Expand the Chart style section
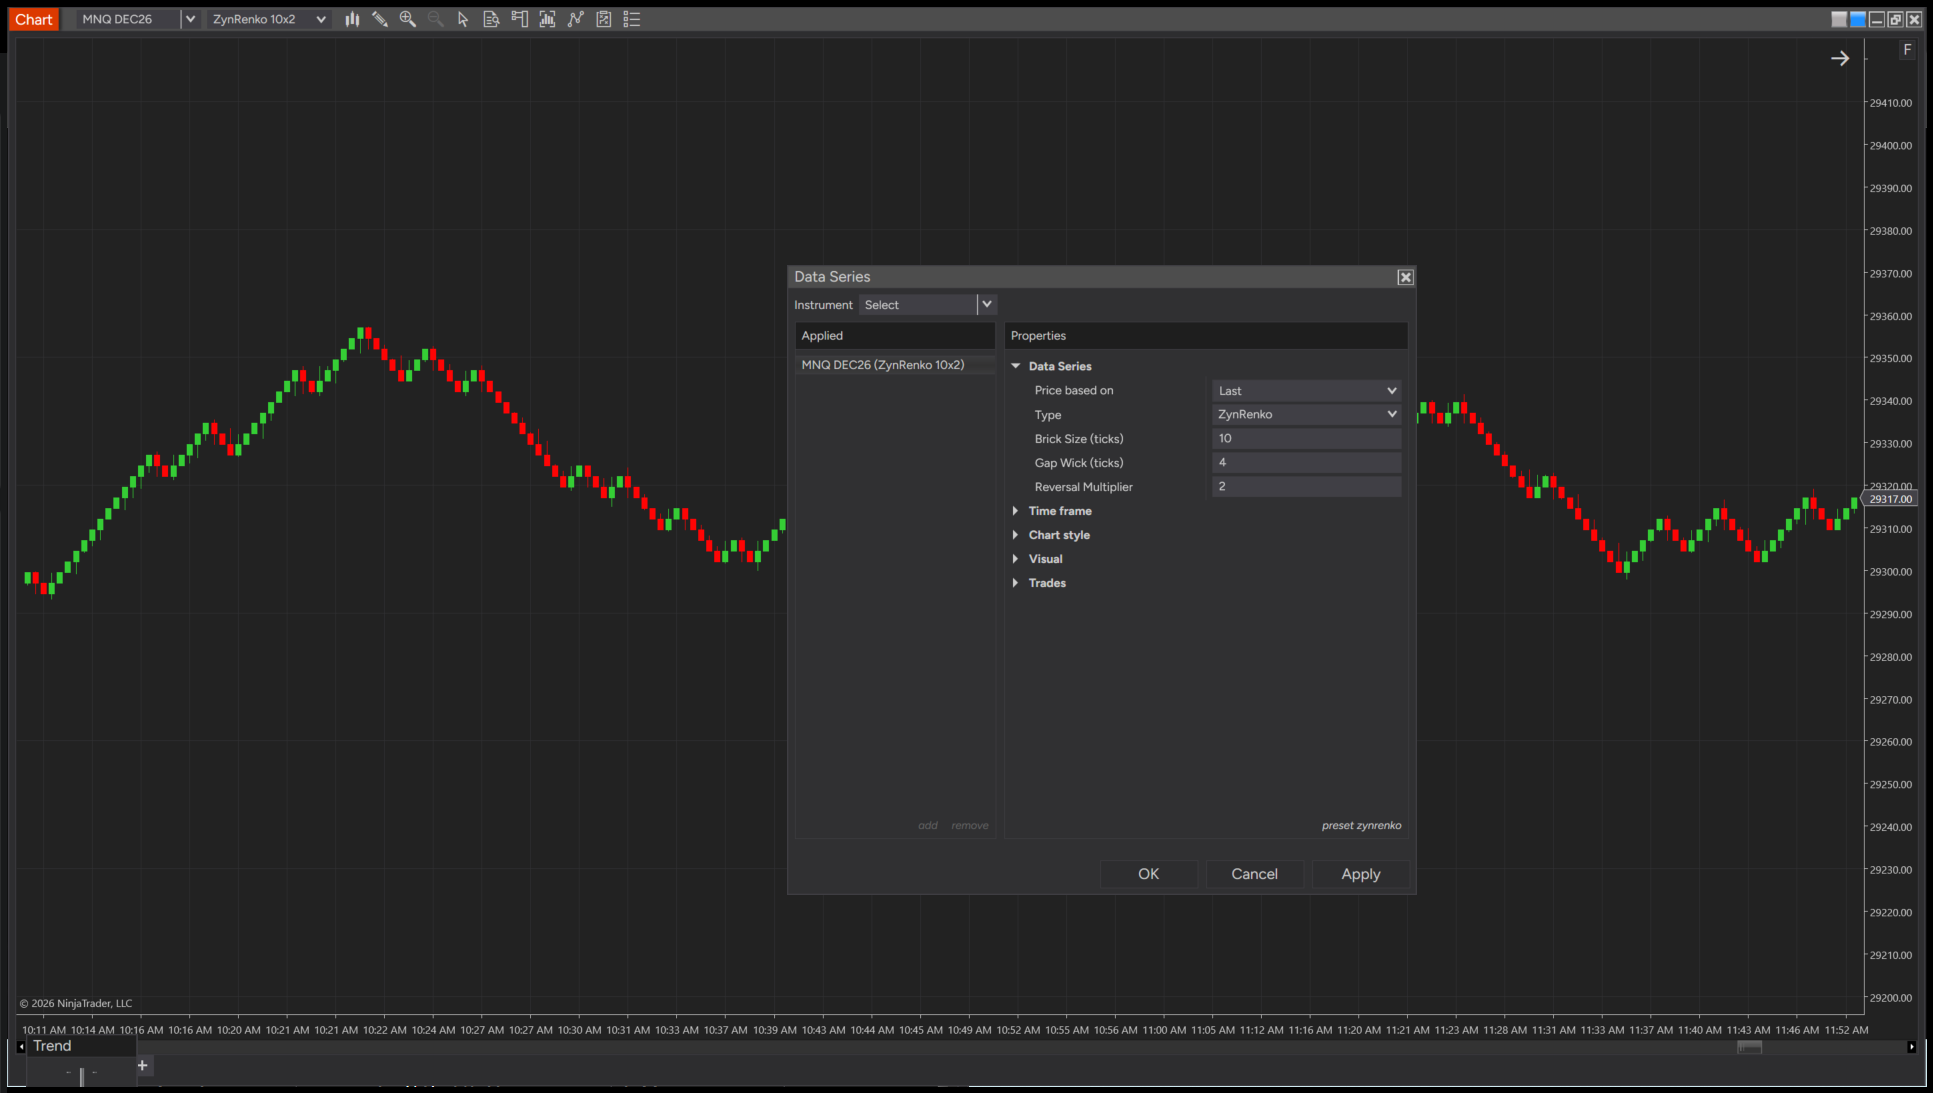This screenshot has width=1933, height=1093. (x=1016, y=535)
